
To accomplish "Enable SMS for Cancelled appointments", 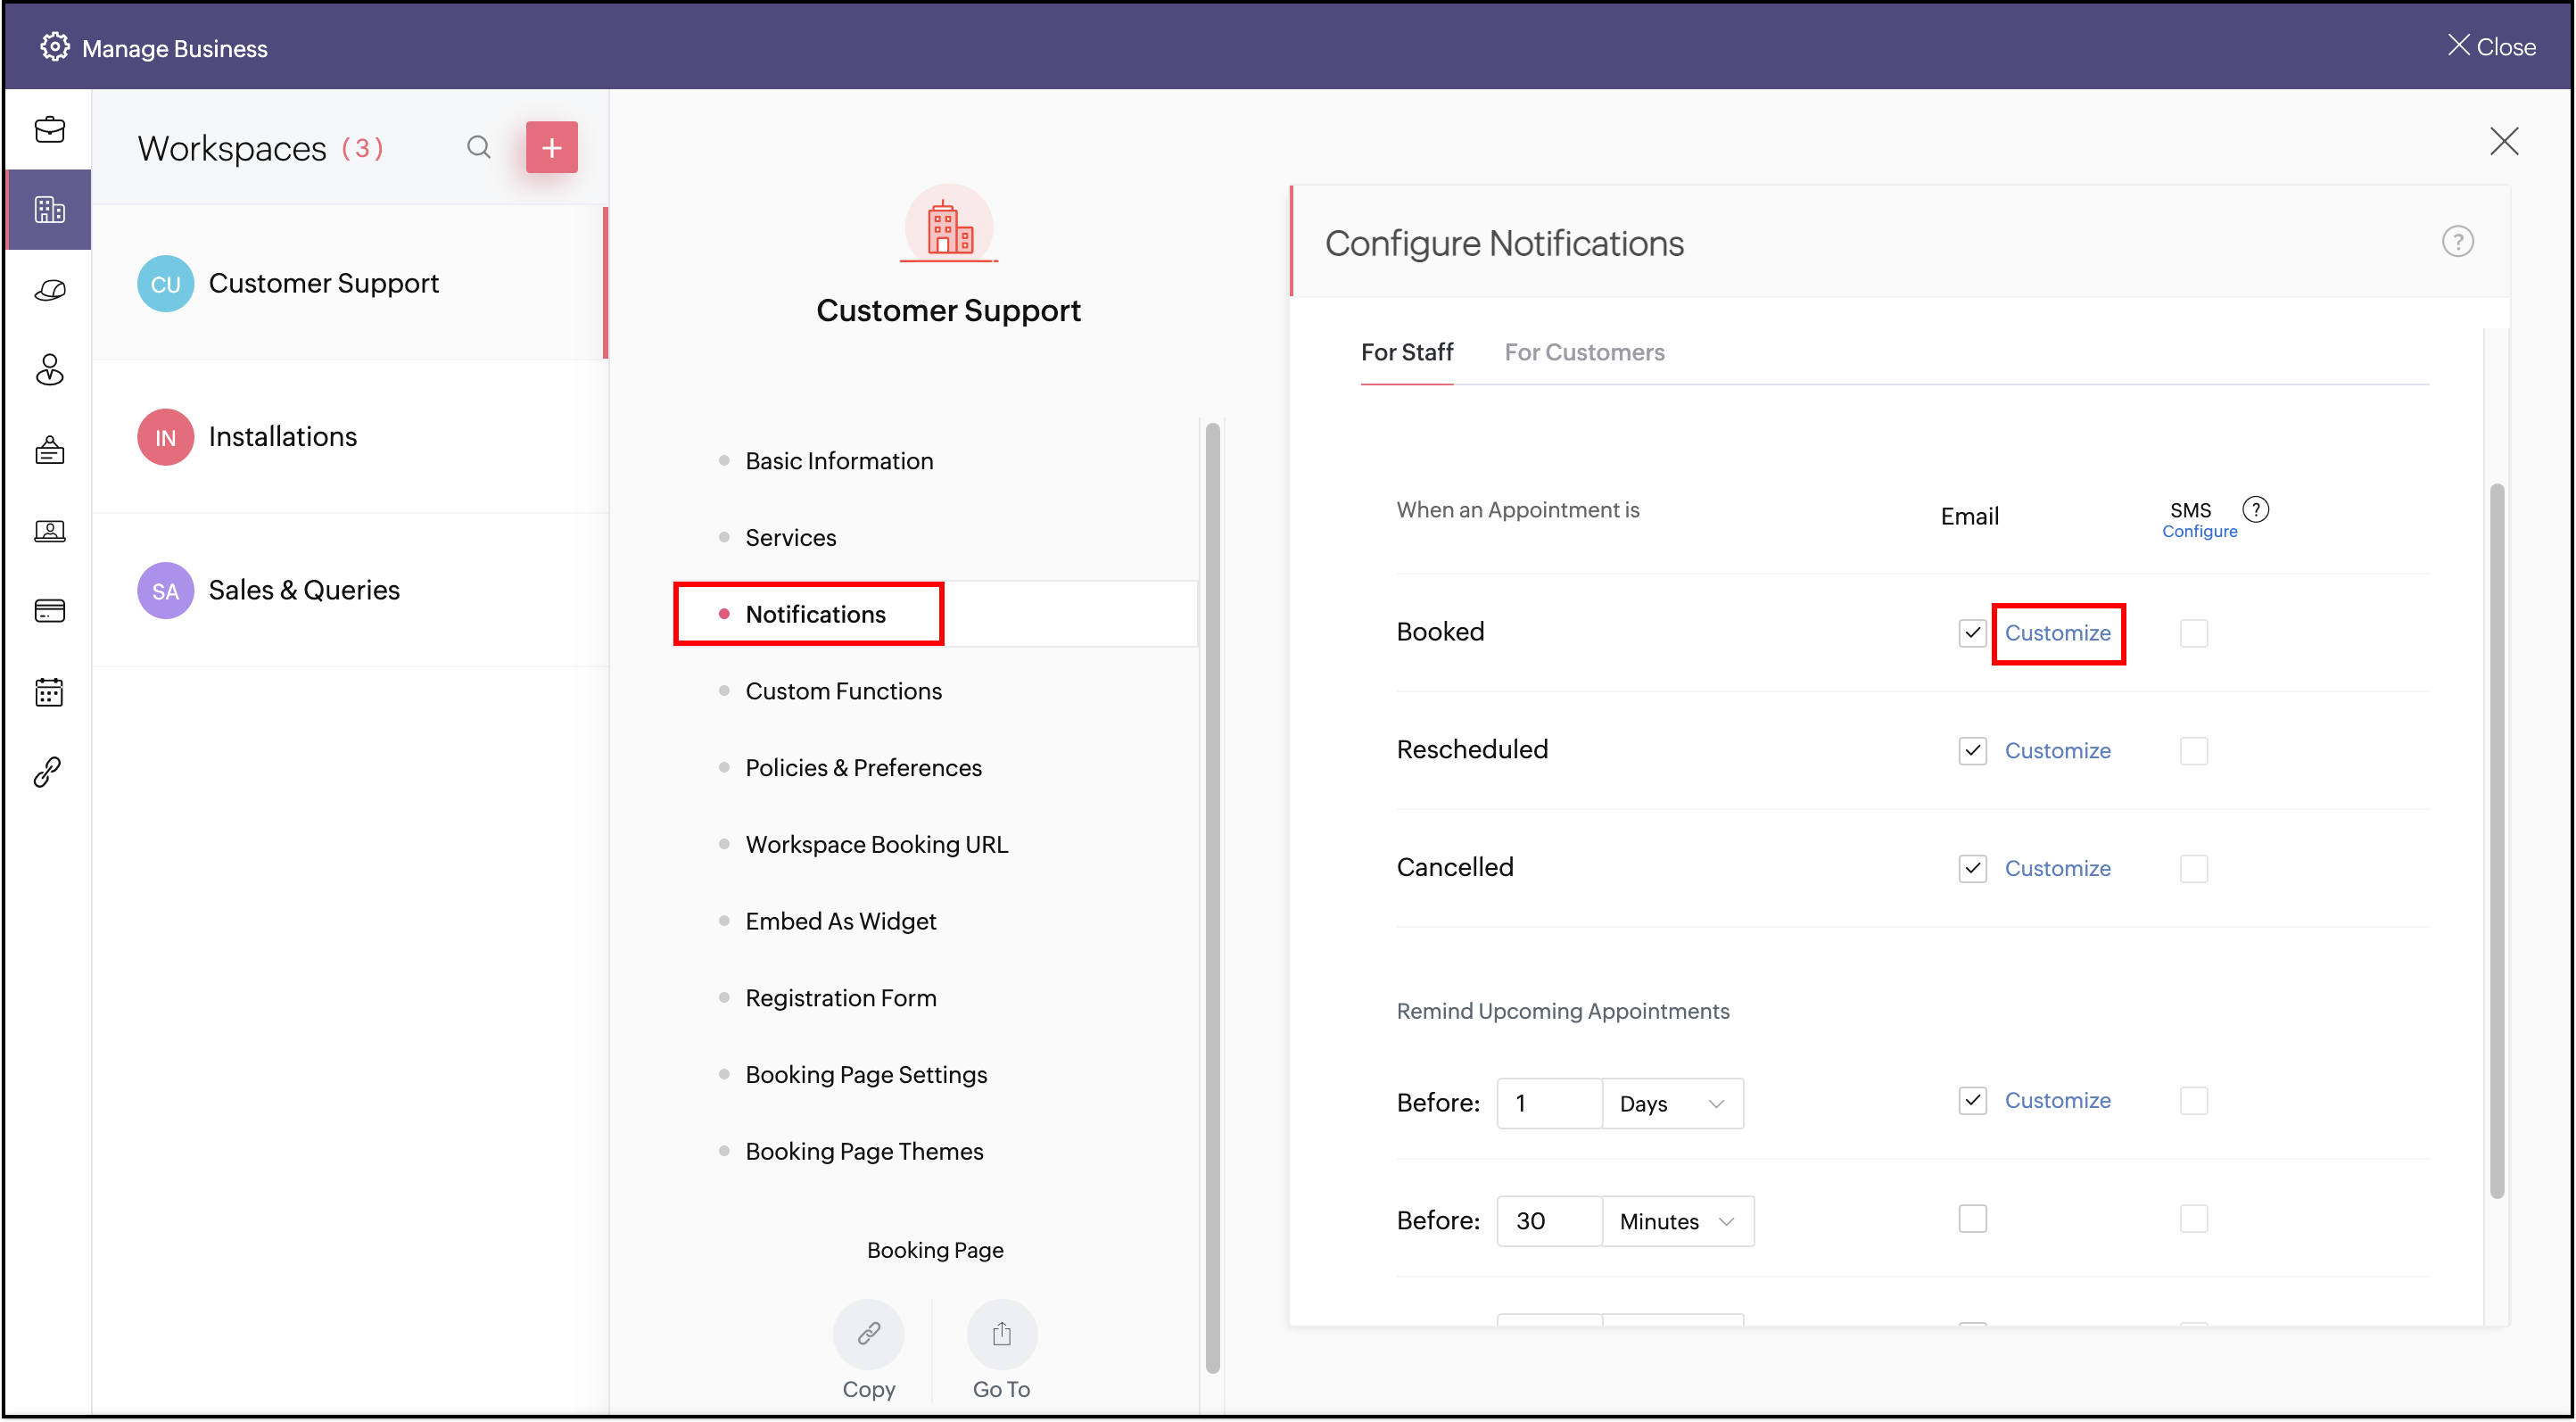I will pos(2193,868).
